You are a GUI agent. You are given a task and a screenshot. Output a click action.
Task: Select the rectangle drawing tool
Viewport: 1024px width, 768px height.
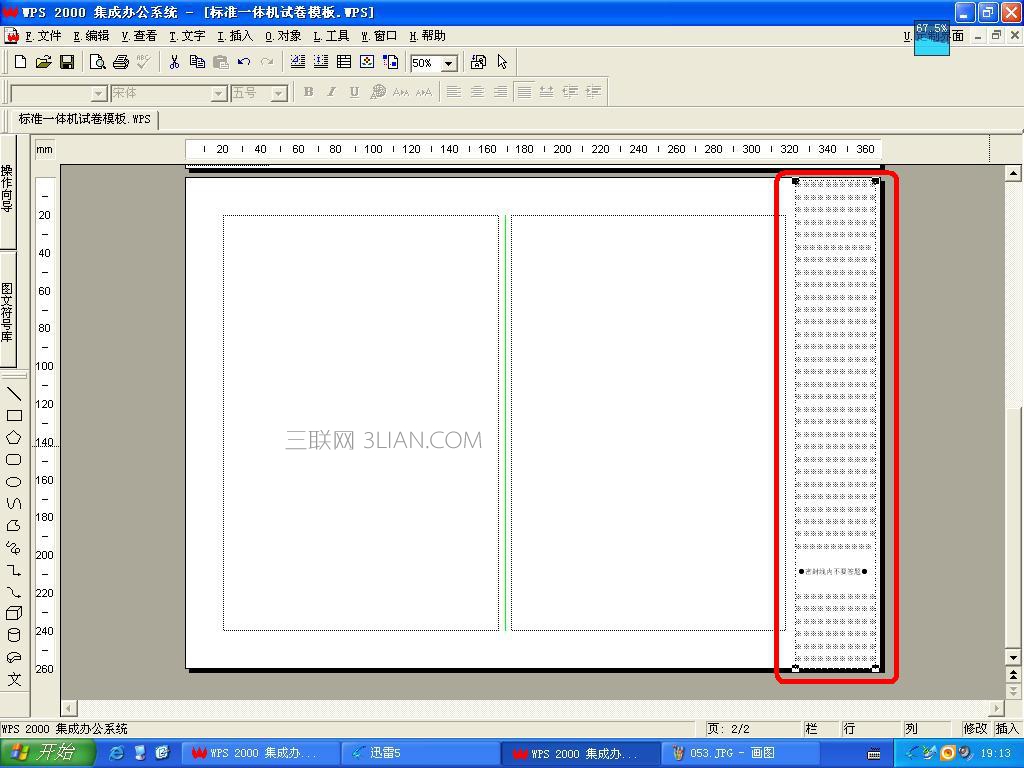pos(14,416)
